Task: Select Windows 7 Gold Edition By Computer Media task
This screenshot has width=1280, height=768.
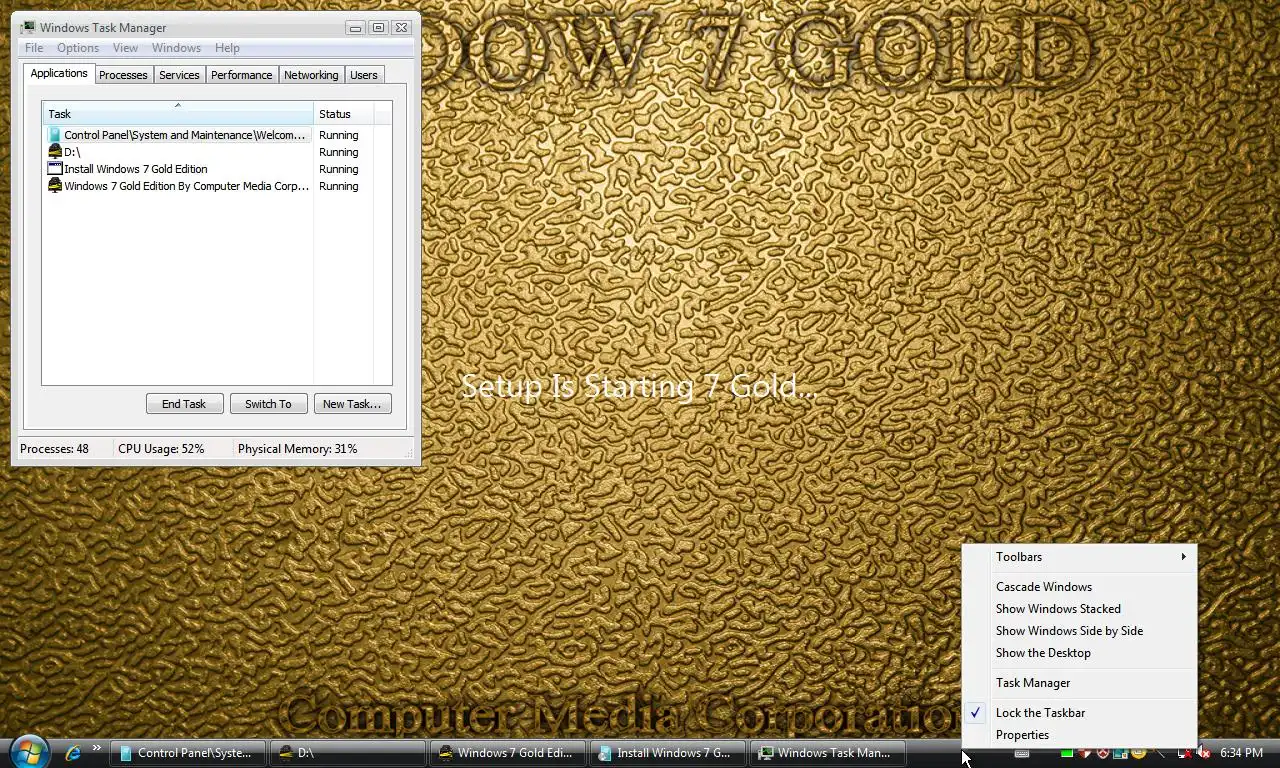Action: 178,186
